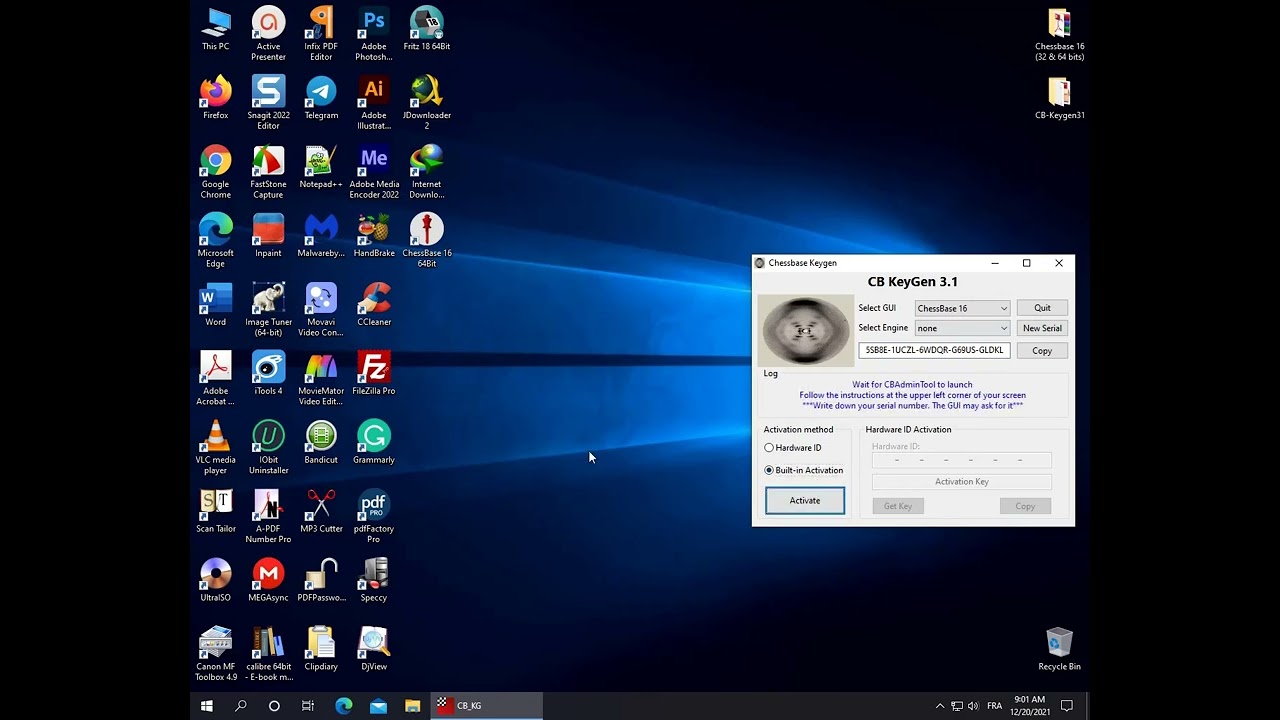Copy the serial number with top Copy button

coord(1042,351)
